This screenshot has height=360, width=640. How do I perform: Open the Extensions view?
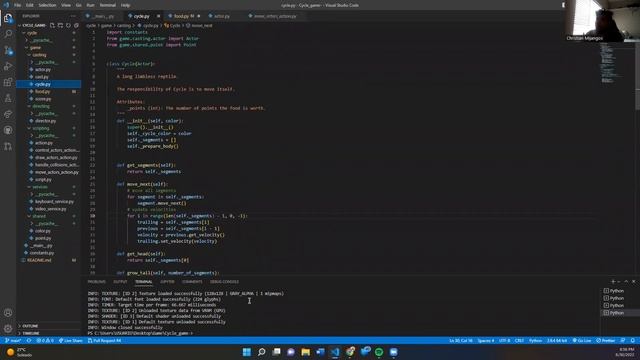(8, 82)
